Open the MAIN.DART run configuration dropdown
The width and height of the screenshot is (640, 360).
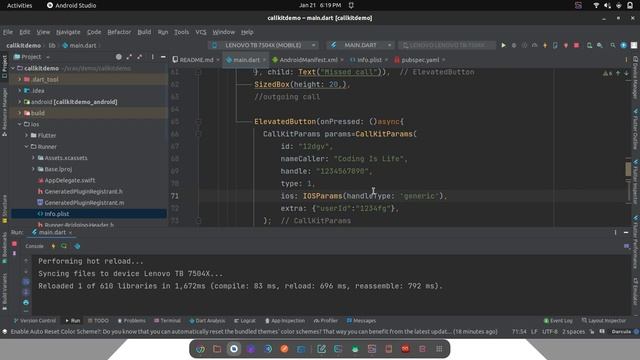pyautogui.click(x=360, y=45)
